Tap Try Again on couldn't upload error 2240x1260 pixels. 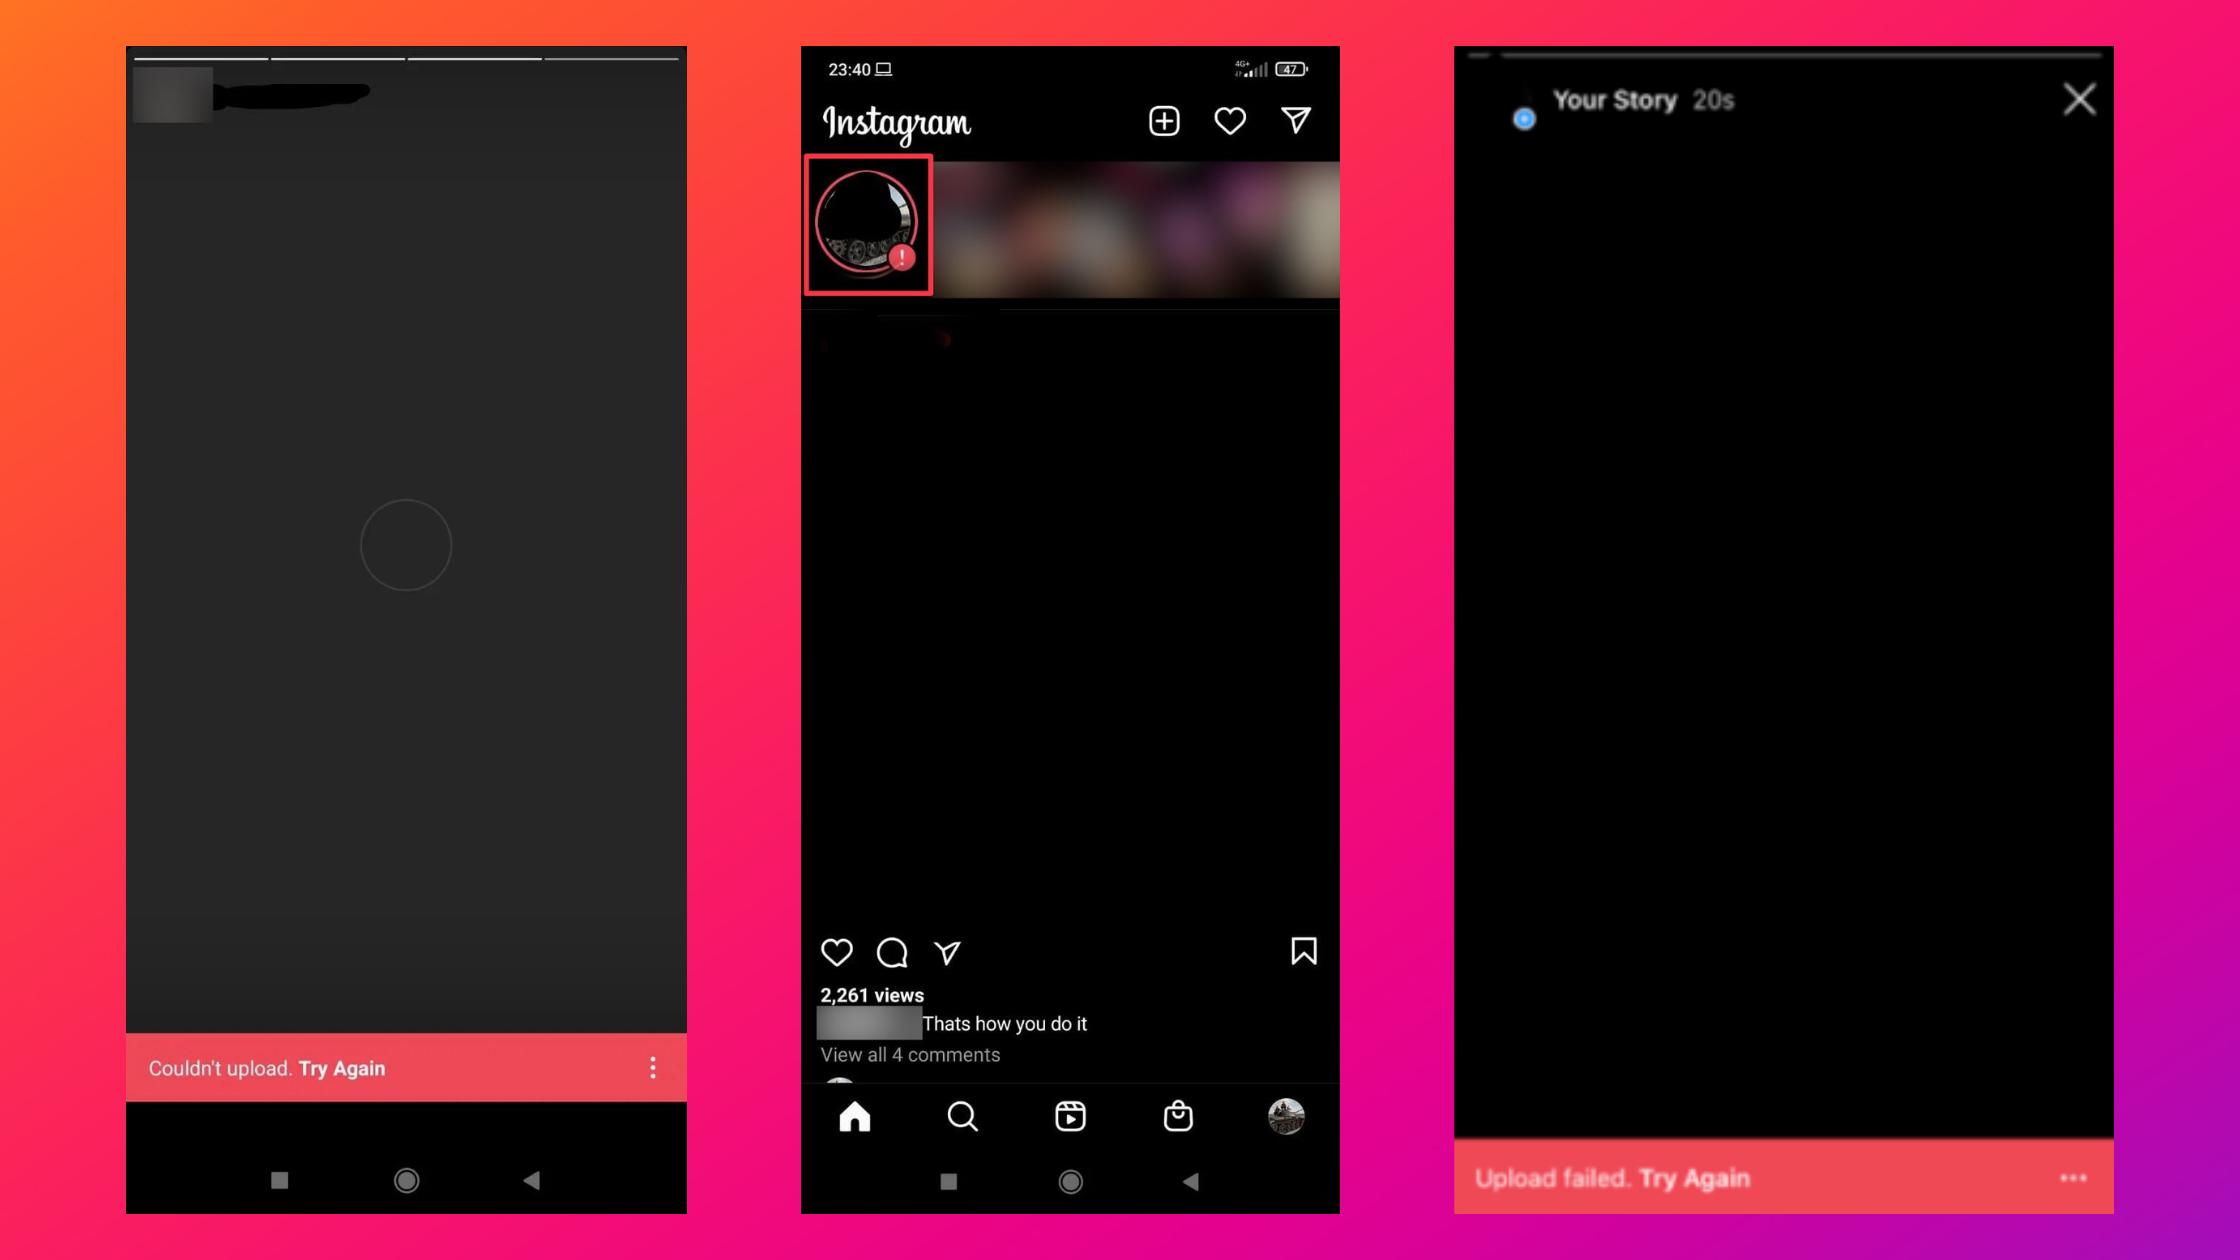pos(340,1068)
